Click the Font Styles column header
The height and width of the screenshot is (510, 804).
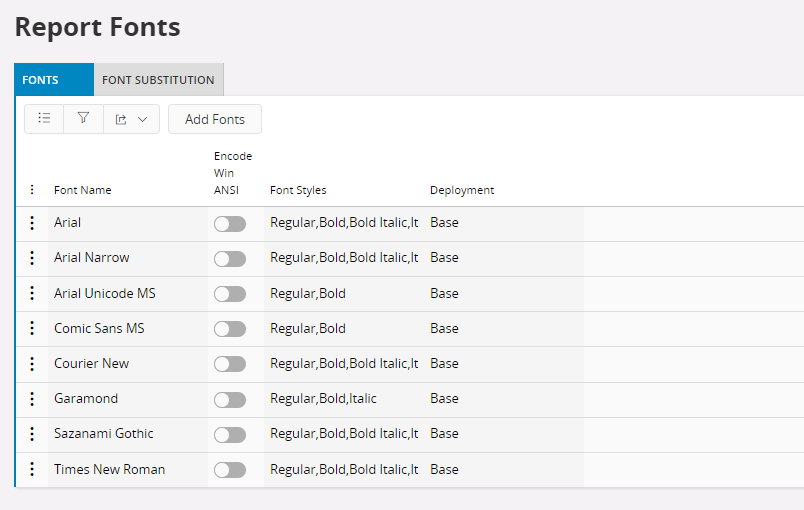point(298,190)
